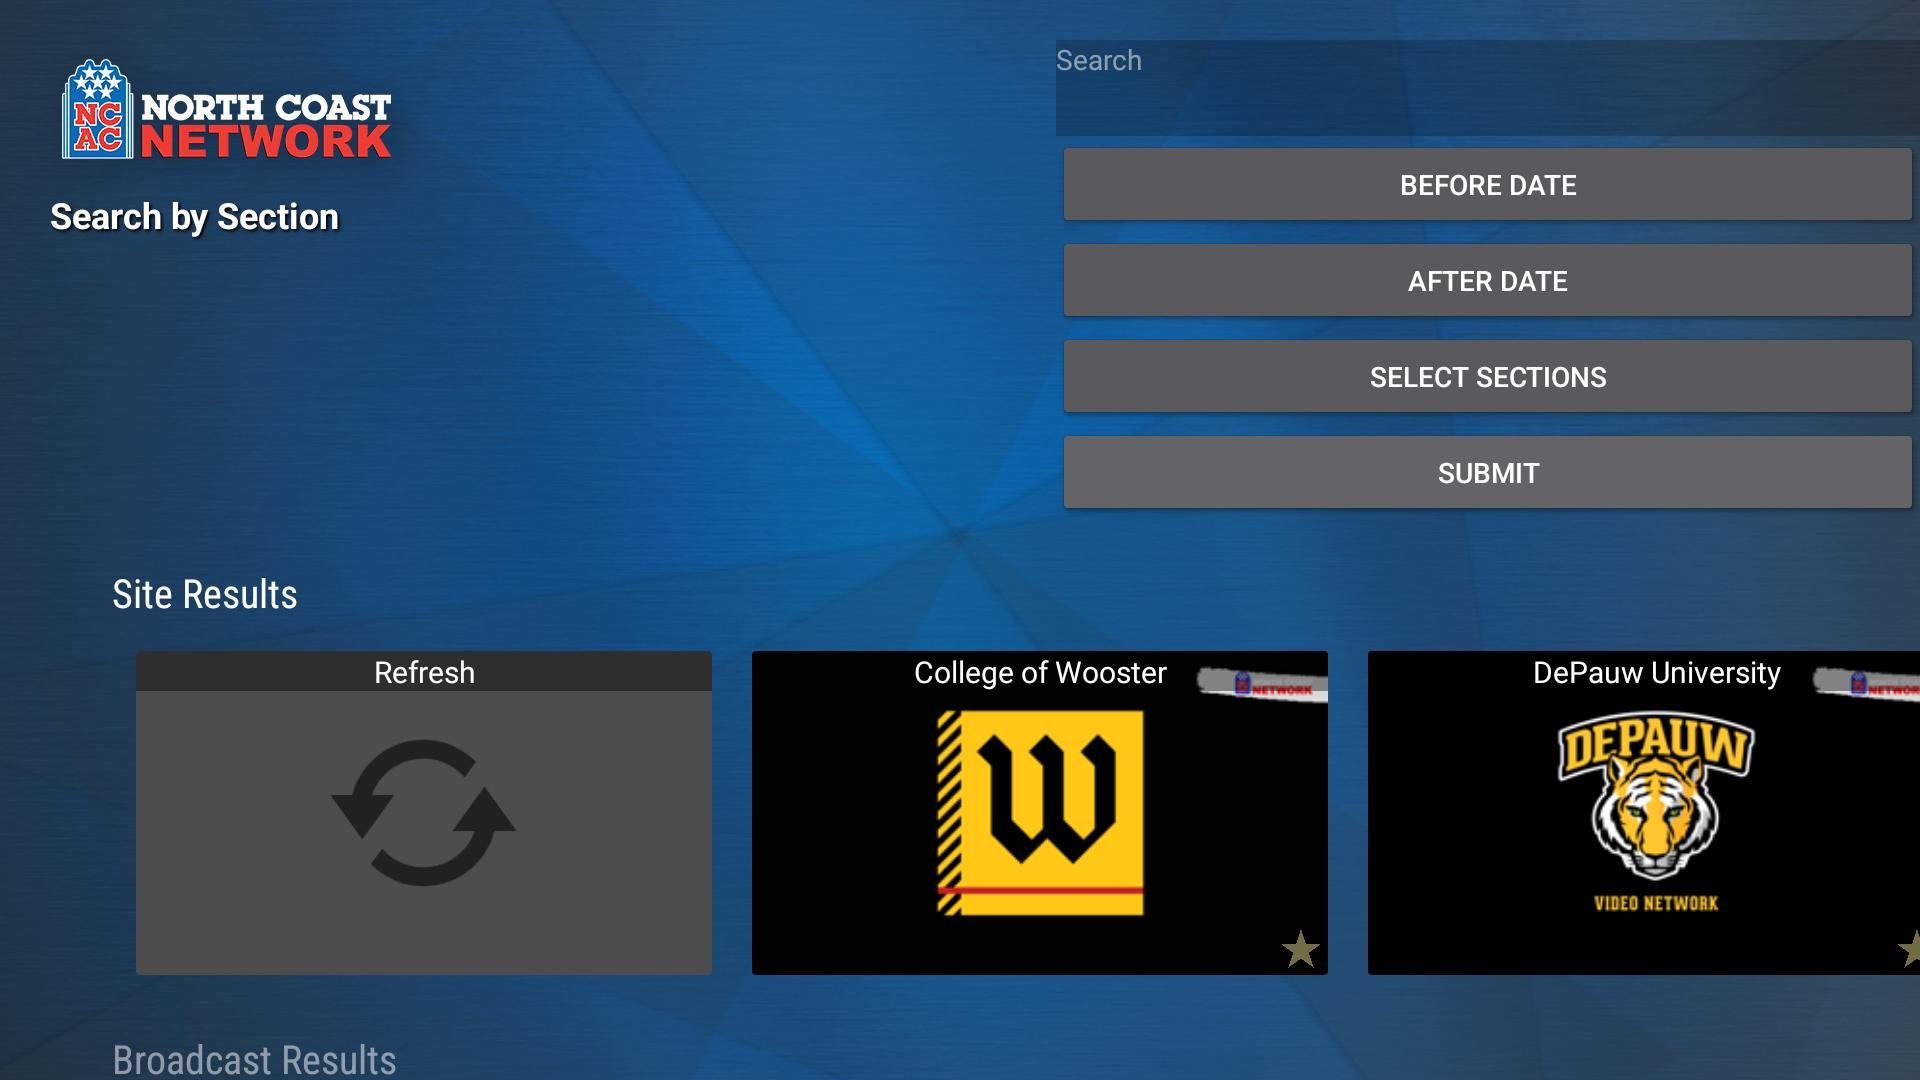Open the Select Sections list
This screenshot has height=1080, width=1920.
tap(1487, 377)
